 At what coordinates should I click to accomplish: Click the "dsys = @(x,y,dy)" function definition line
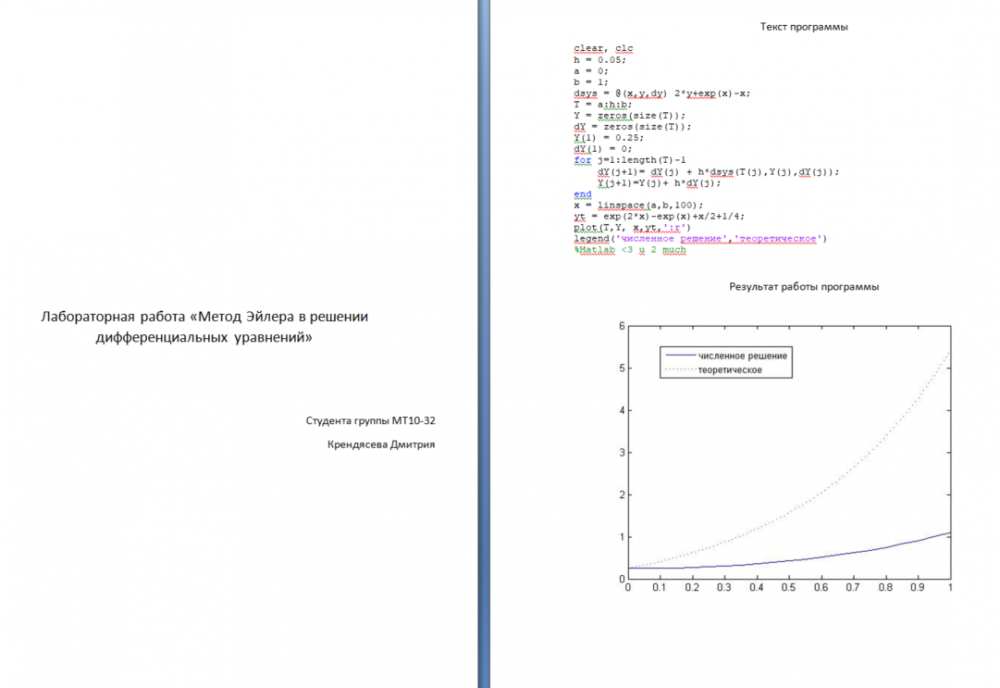pyautogui.click(x=662, y=93)
